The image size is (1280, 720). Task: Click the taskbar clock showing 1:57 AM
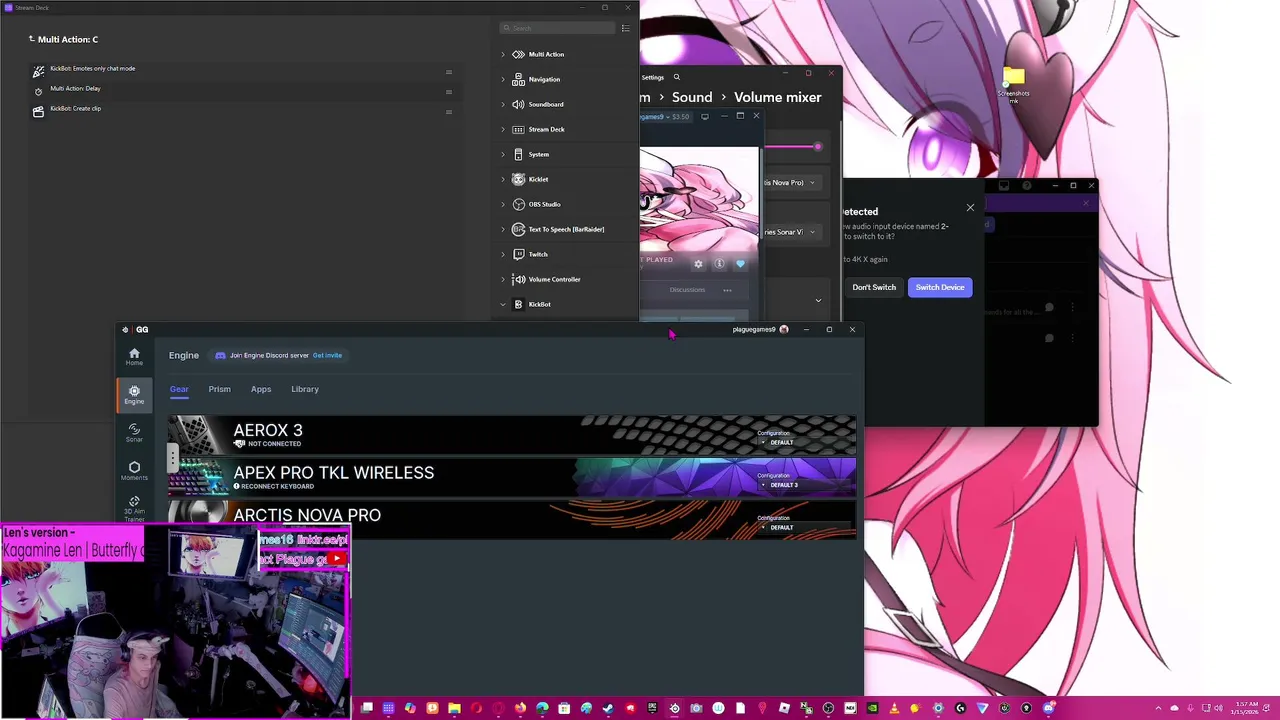click(x=1246, y=708)
